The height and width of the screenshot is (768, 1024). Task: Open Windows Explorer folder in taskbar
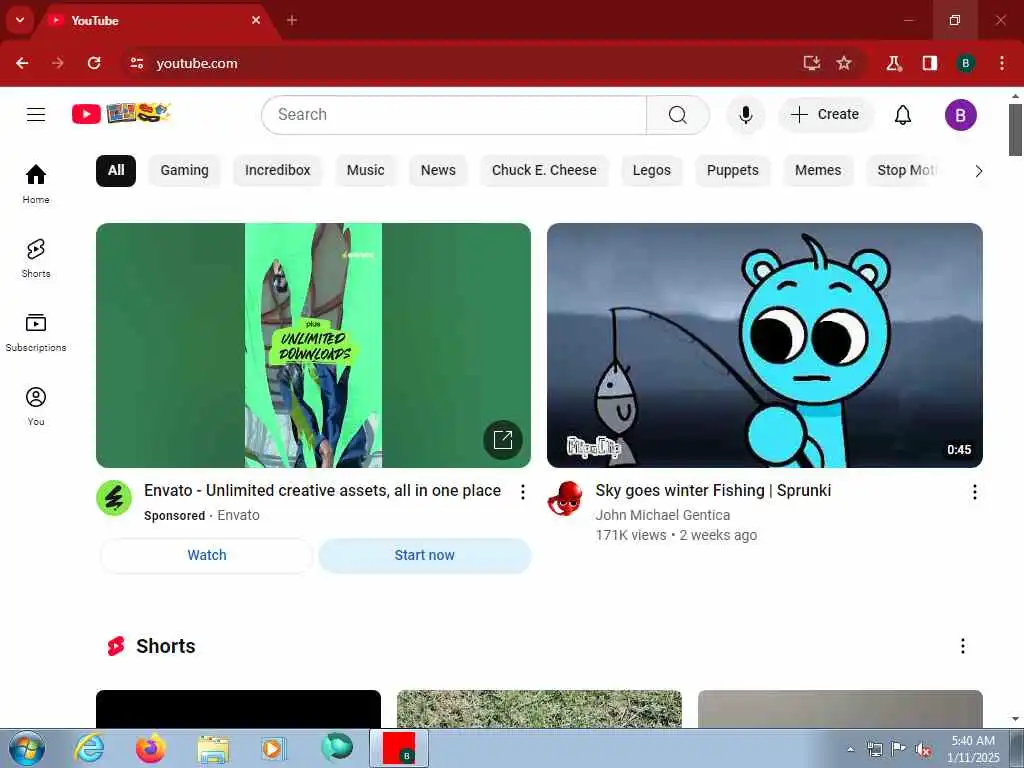213,749
